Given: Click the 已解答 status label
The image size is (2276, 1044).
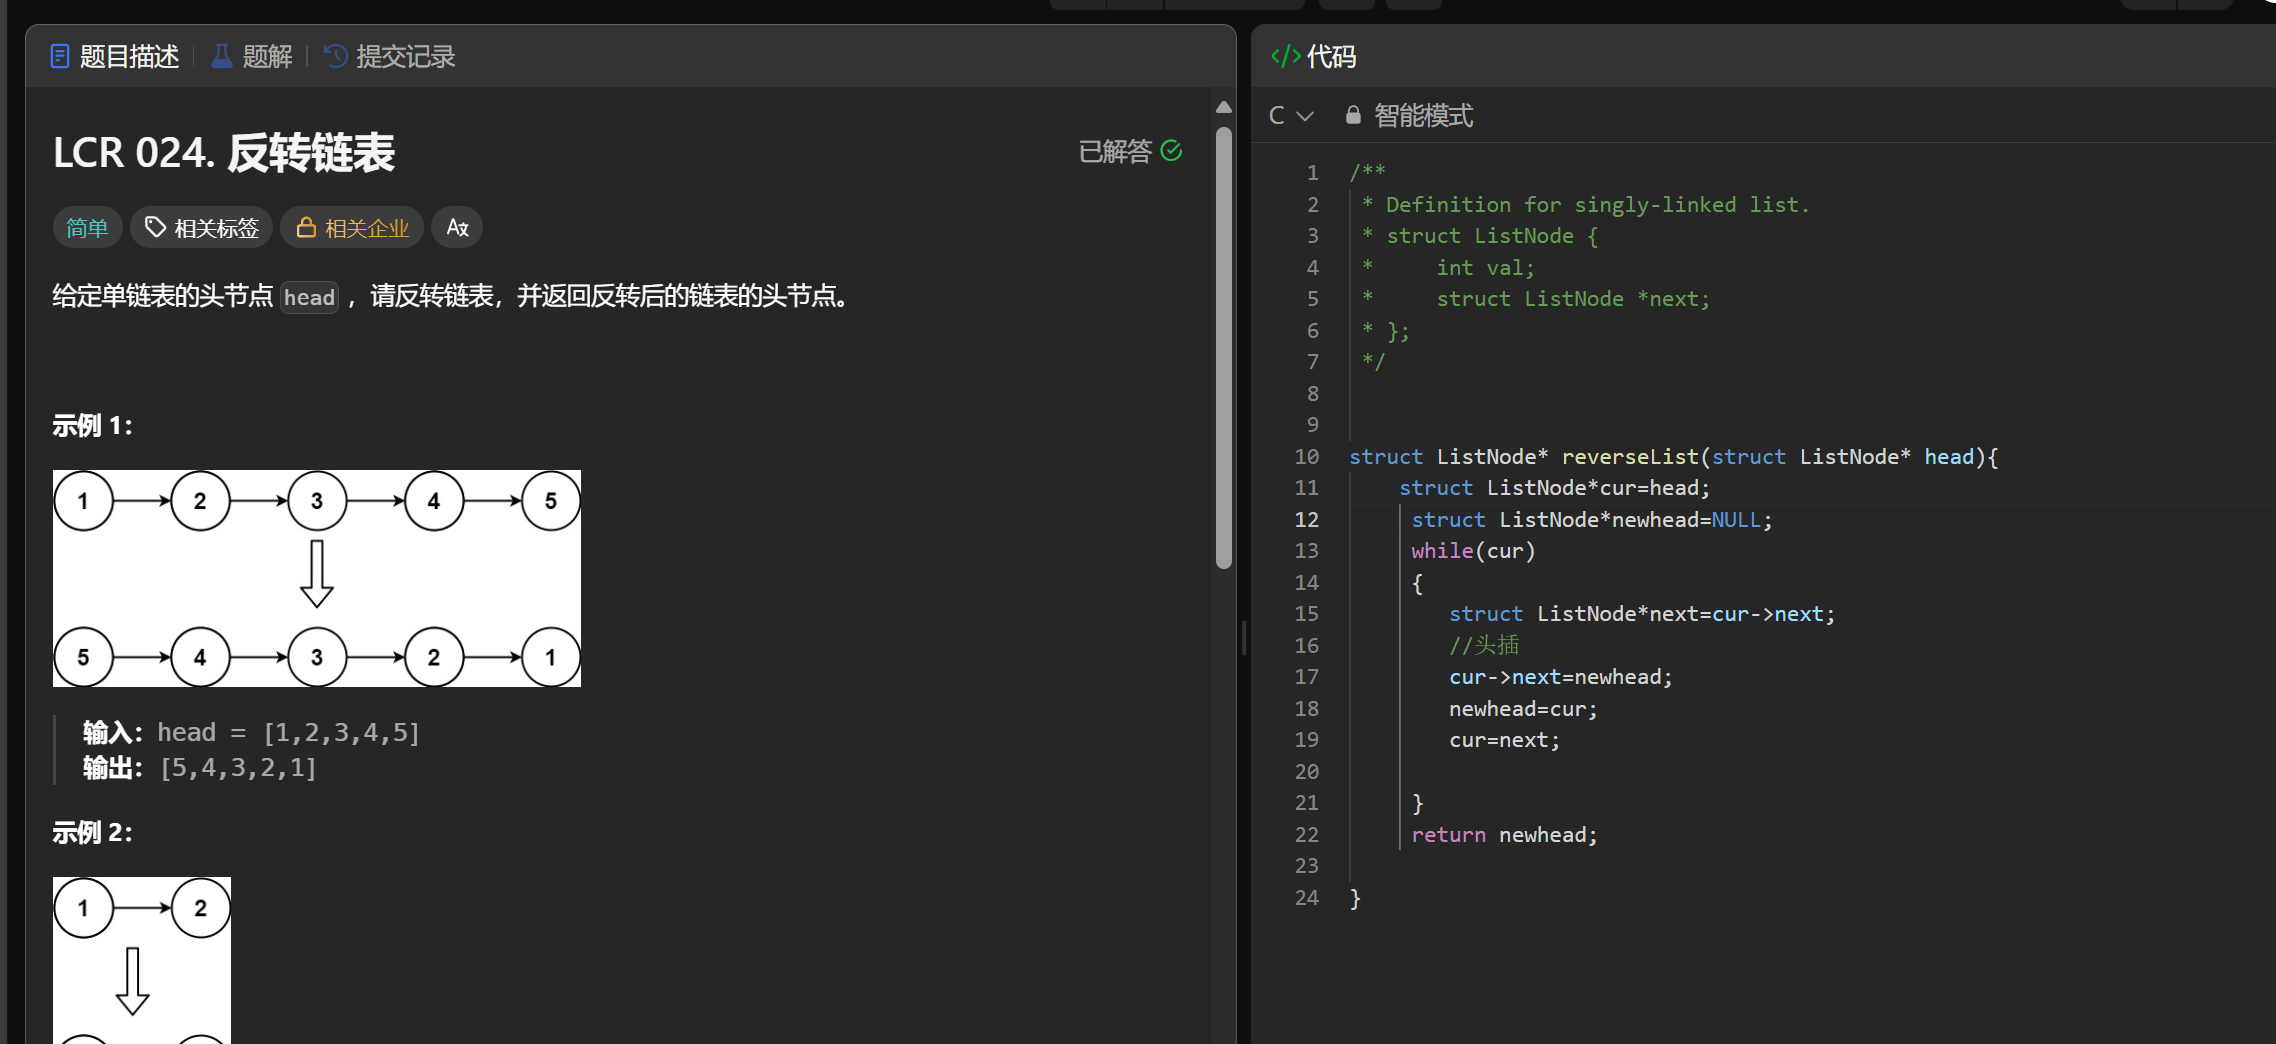Looking at the screenshot, I should [x=1116, y=151].
